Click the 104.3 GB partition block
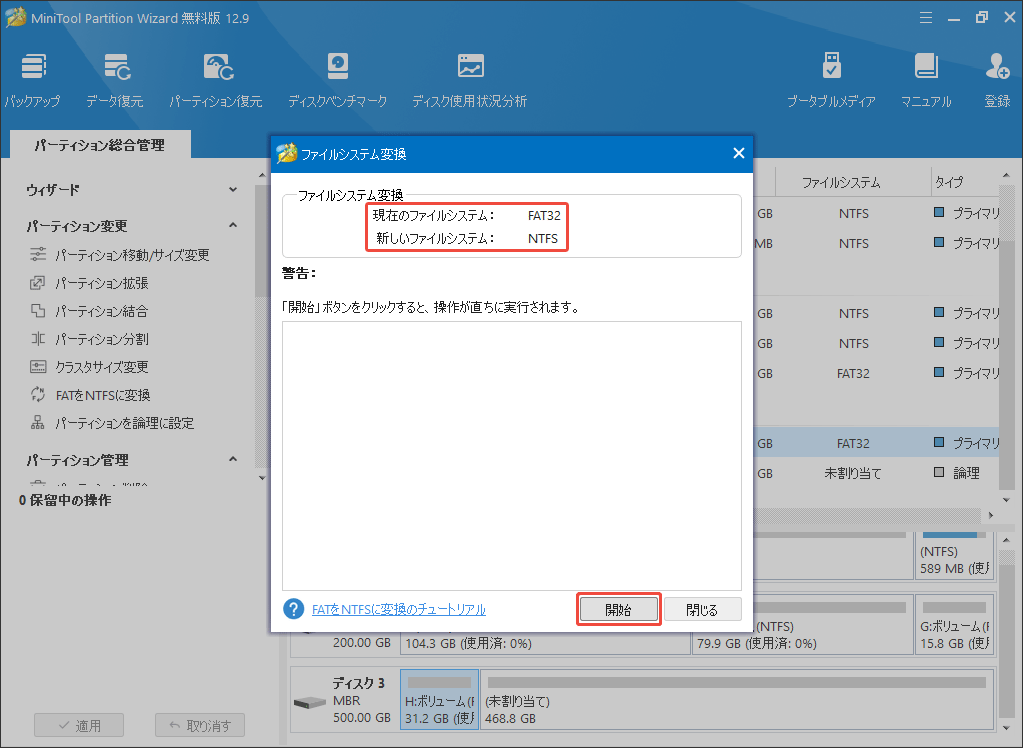The image size is (1023, 748). tap(545, 642)
